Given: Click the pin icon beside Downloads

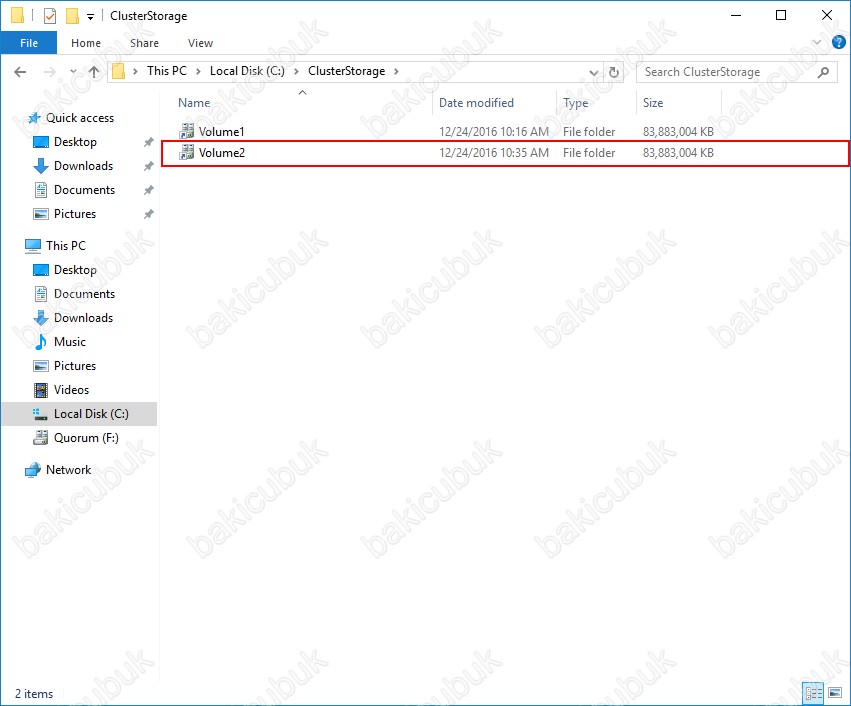Looking at the screenshot, I should click(x=148, y=166).
